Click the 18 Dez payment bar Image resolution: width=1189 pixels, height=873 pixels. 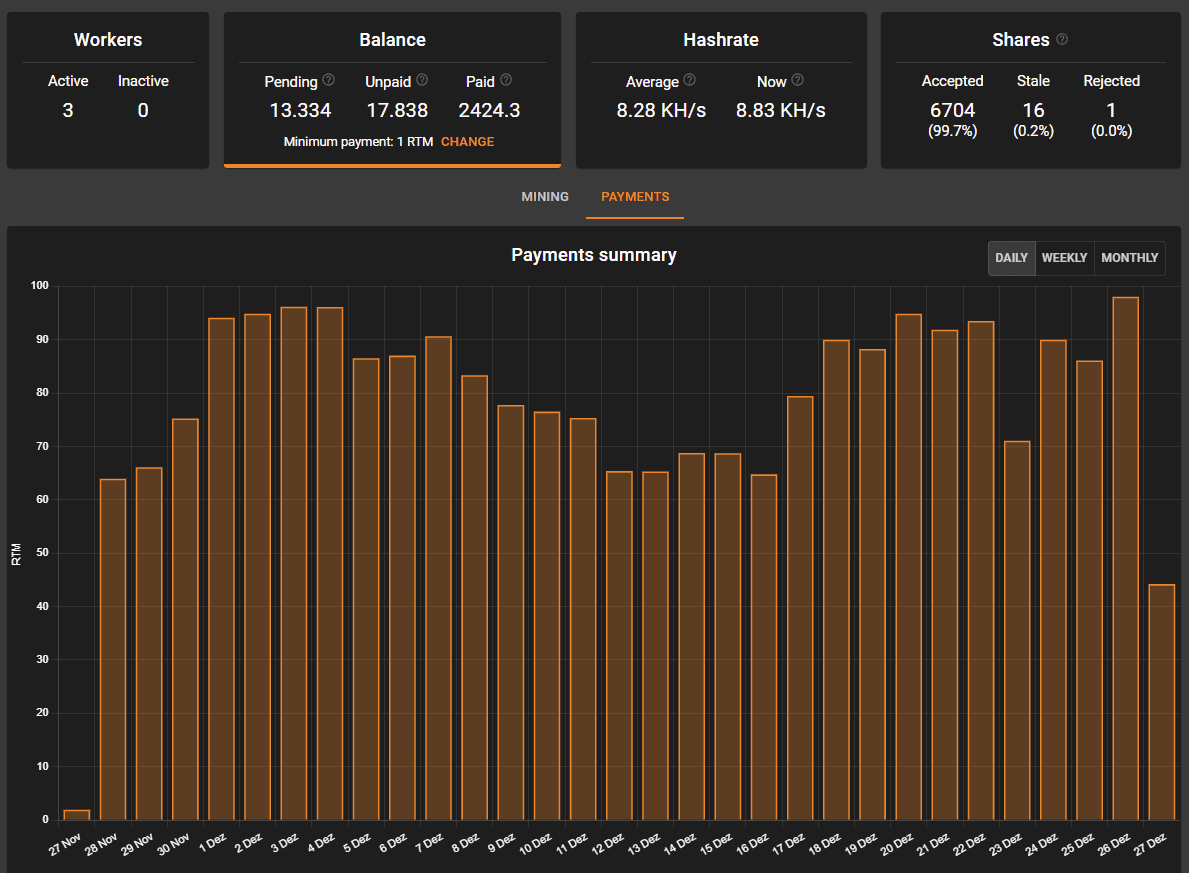click(836, 580)
